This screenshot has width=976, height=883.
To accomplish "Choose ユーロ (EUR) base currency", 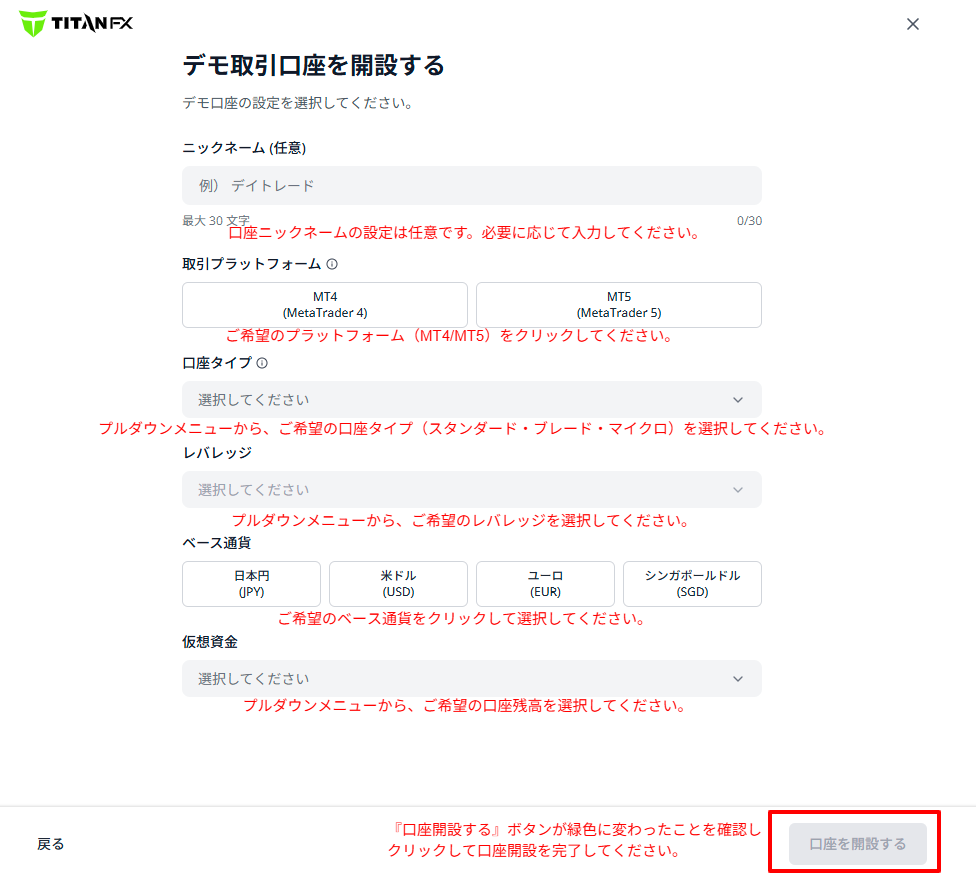I will (x=545, y=584).
